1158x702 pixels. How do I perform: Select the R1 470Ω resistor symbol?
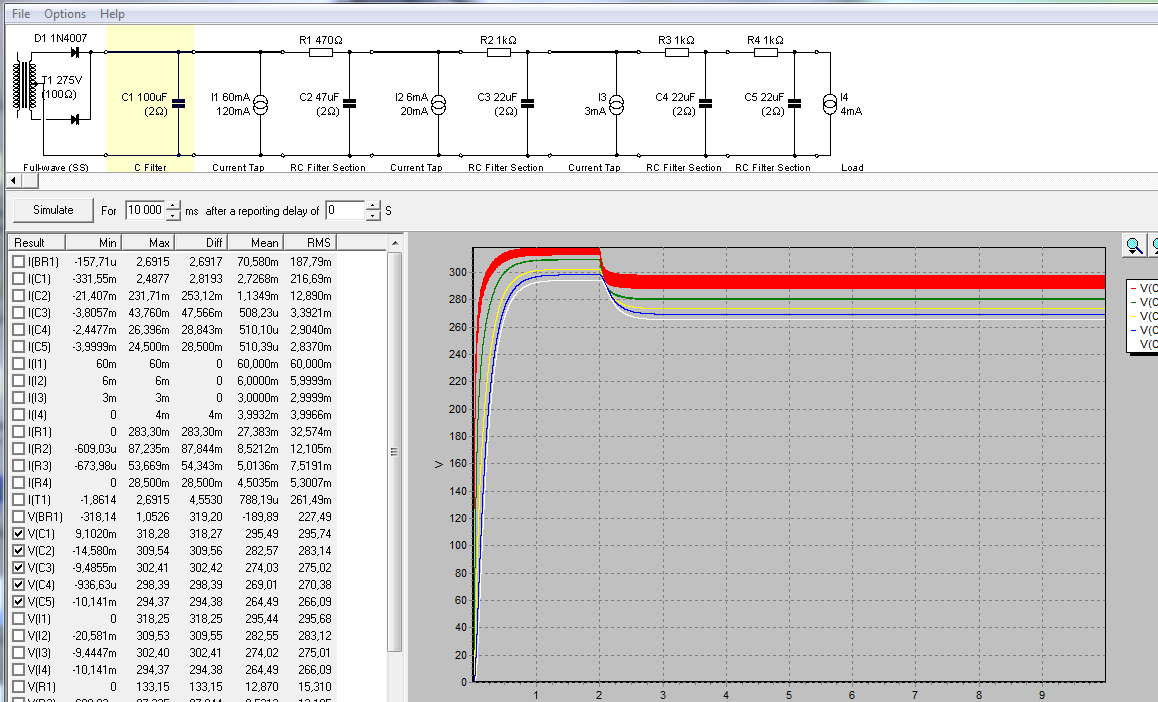pos(322,53)
